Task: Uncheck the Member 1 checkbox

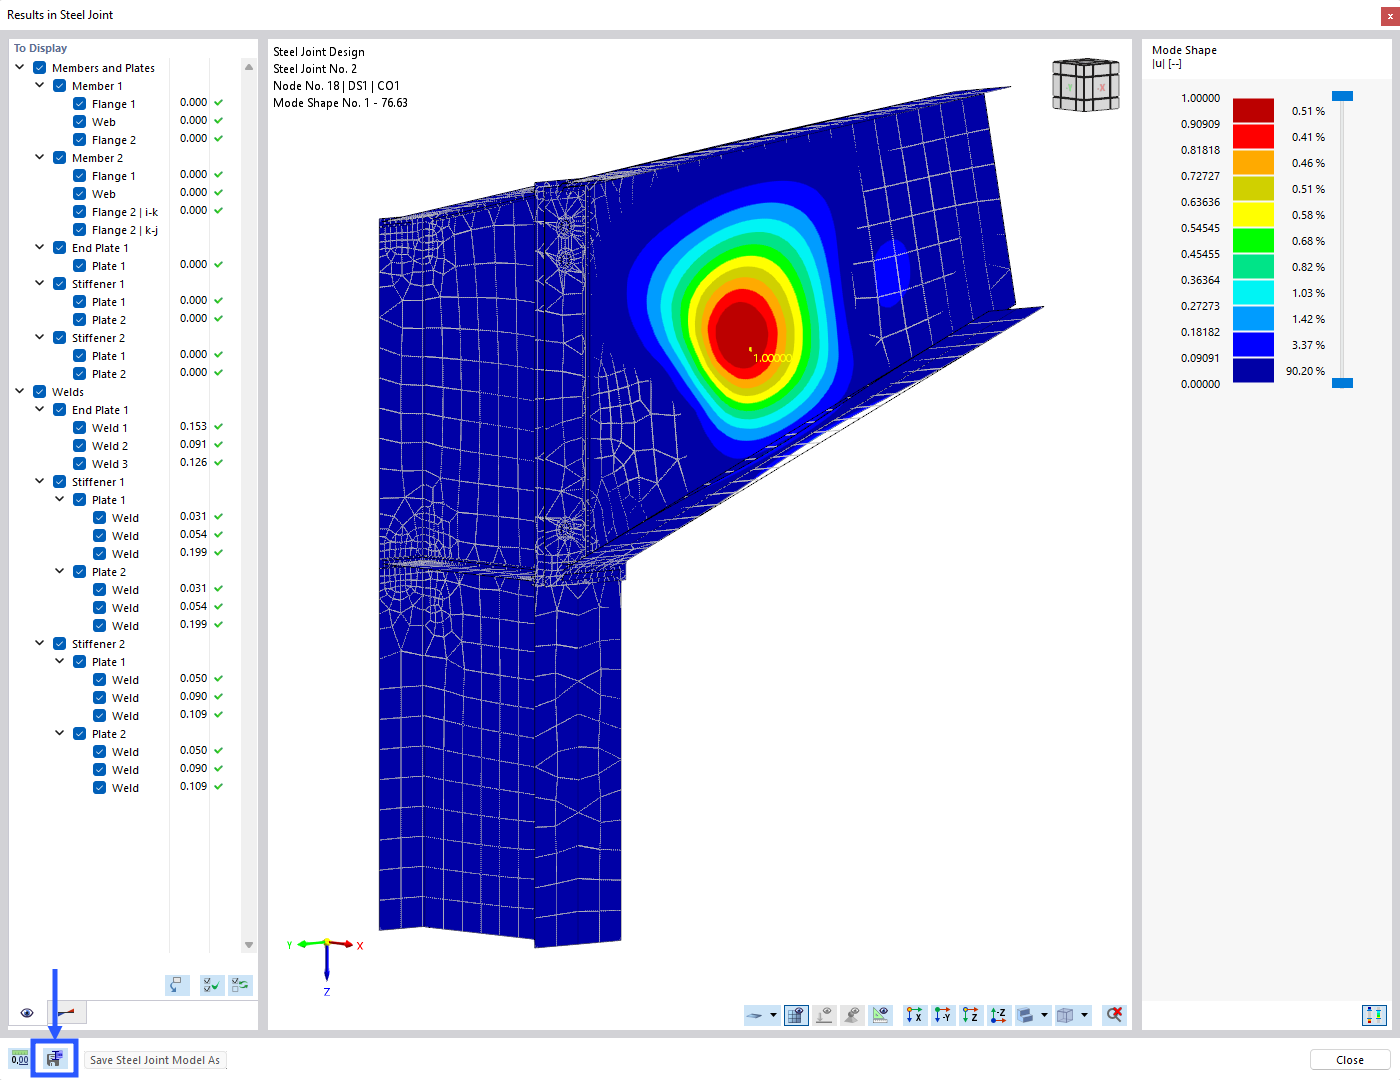Action: click(x=60, y=86)
